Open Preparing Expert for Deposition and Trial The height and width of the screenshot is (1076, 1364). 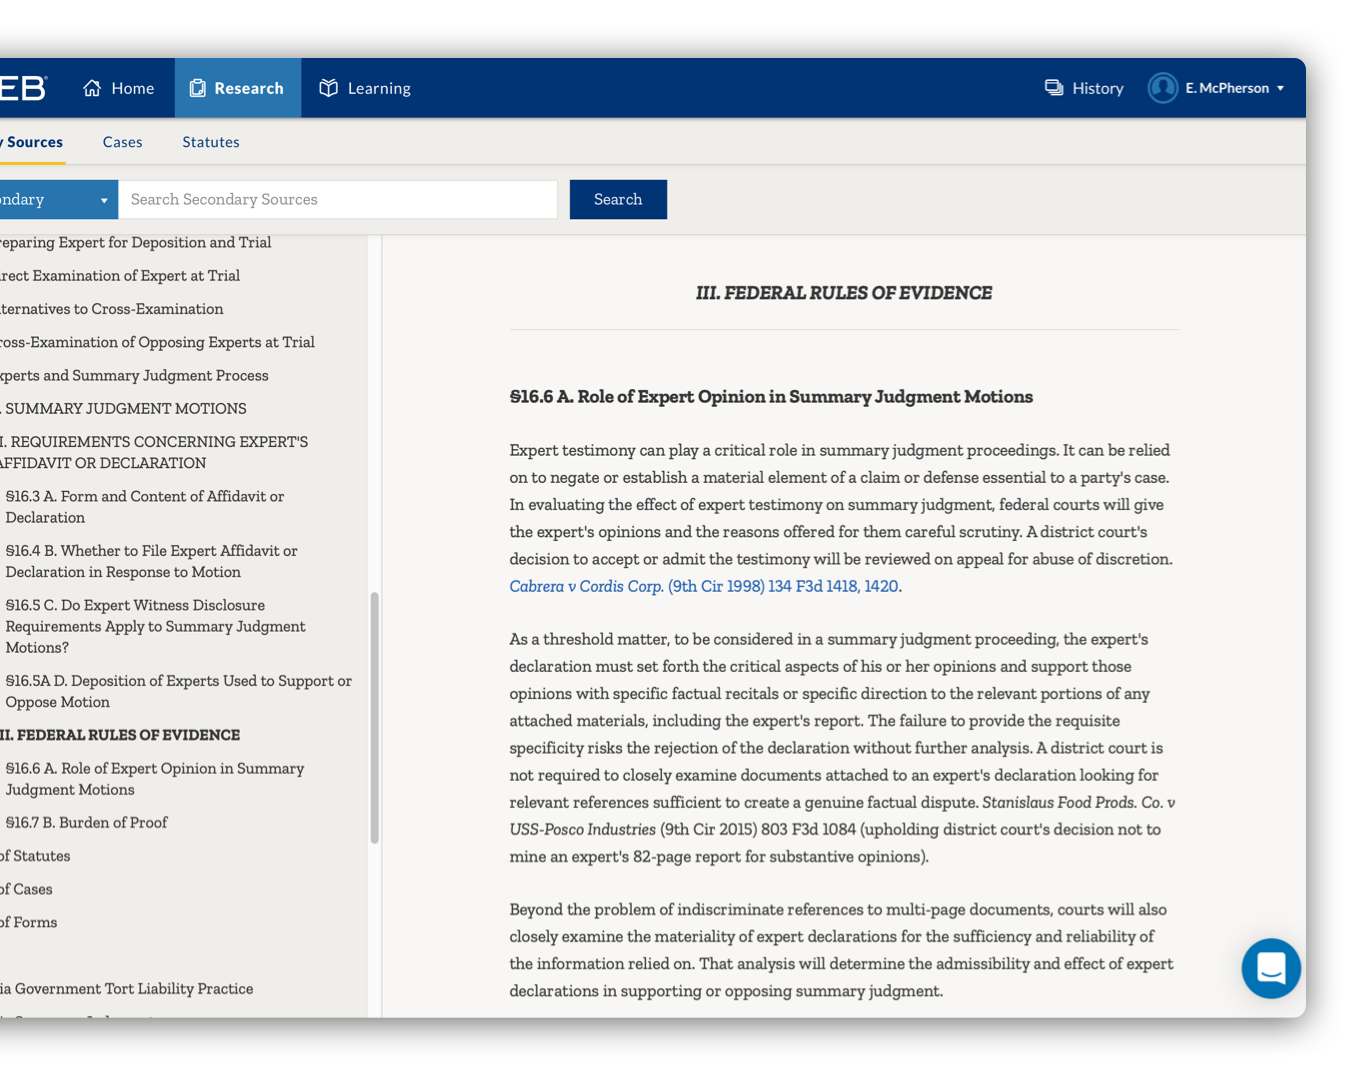coord(135,243)
